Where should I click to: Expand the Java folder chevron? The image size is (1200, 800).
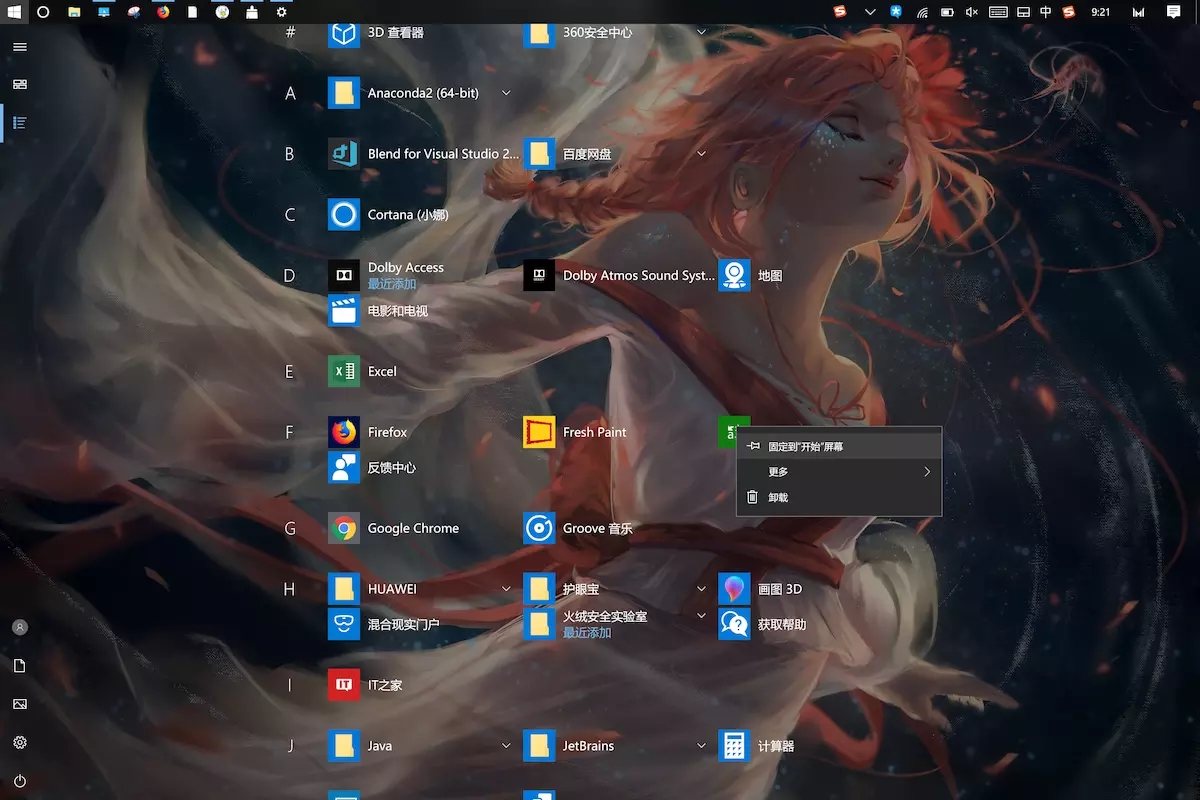[x=506, y=746]
